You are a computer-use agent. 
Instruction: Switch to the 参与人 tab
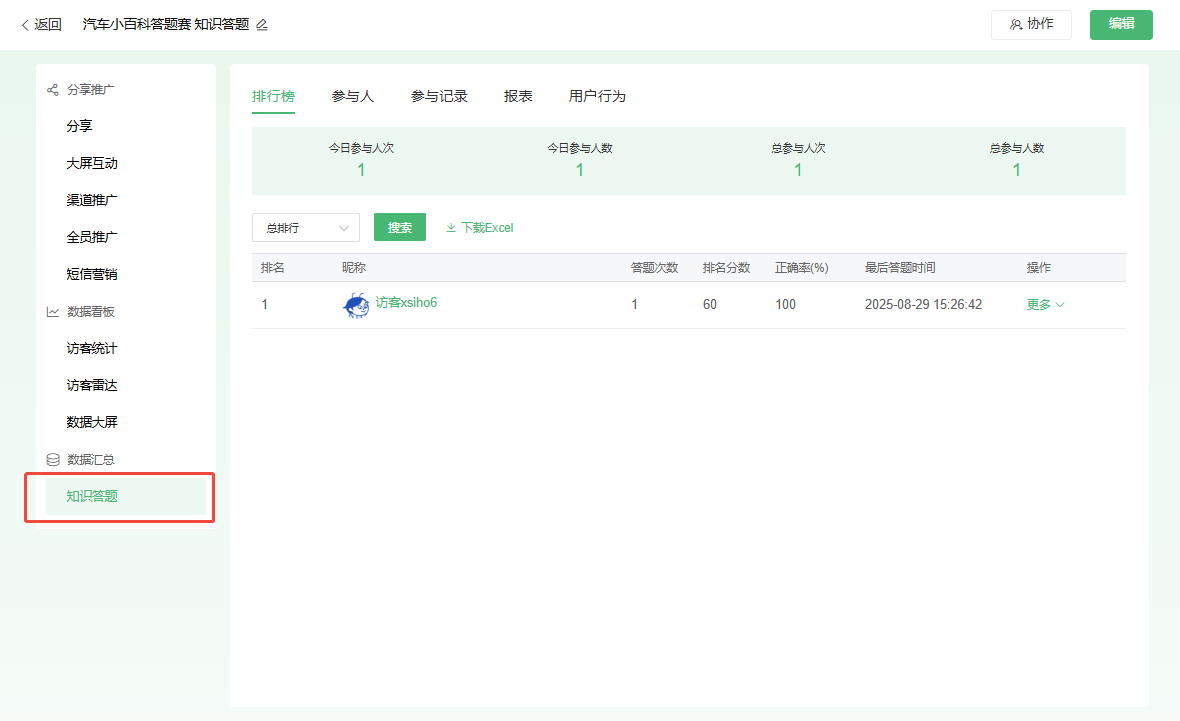tap(353, 96)
